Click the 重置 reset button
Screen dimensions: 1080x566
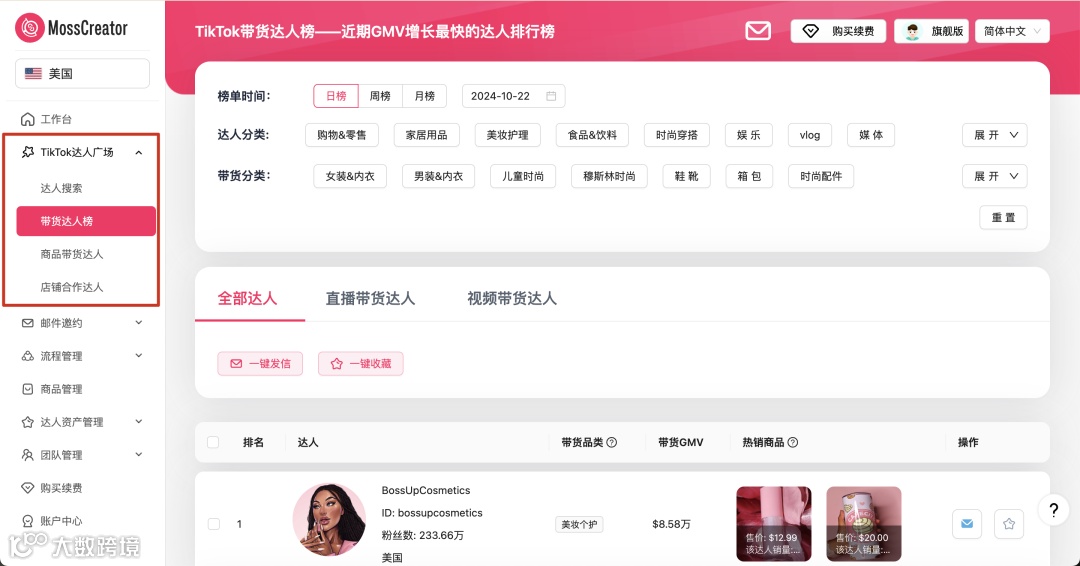coord(1004,218)
